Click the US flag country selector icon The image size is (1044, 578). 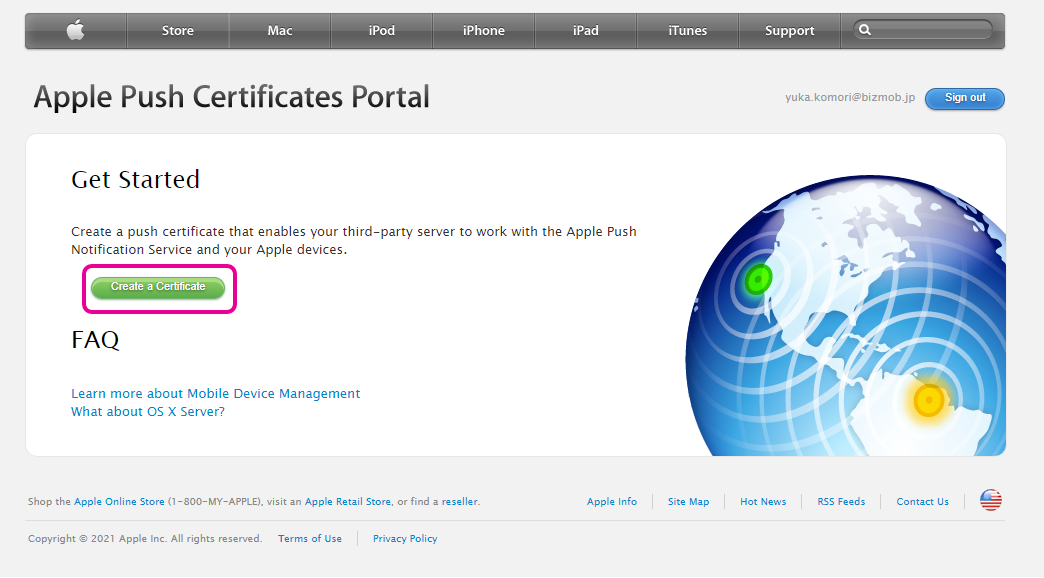tap(990, 501)
